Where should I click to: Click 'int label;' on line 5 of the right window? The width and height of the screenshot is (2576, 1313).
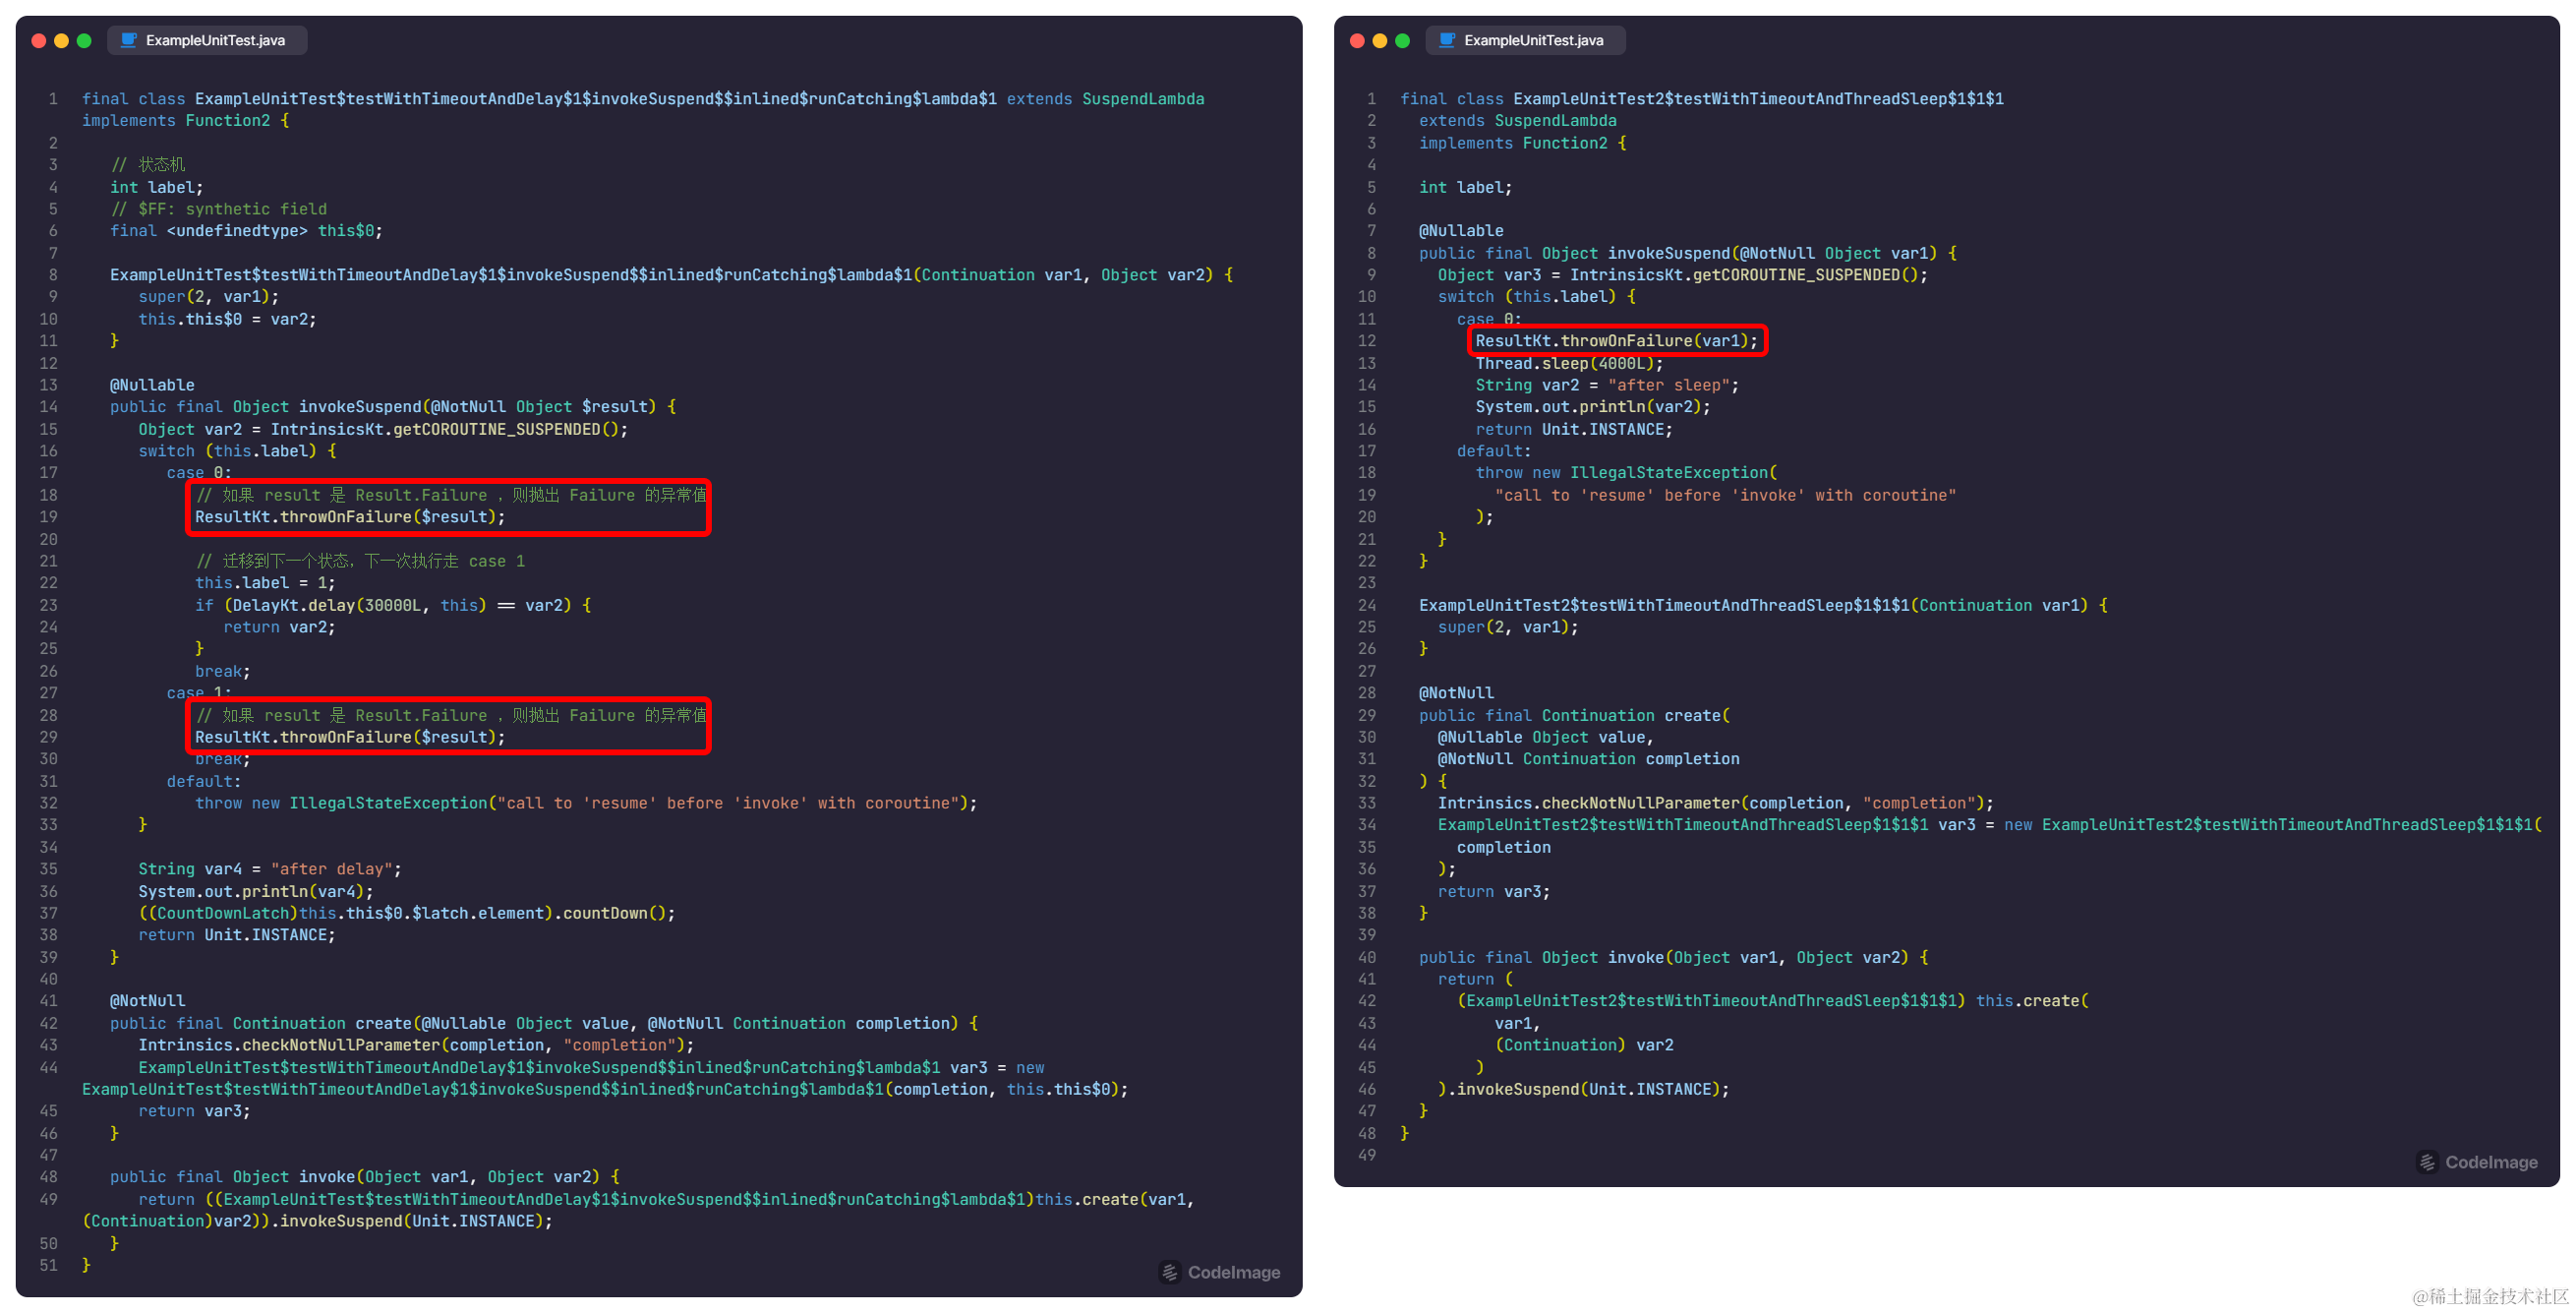click(x=1465, y=187)
